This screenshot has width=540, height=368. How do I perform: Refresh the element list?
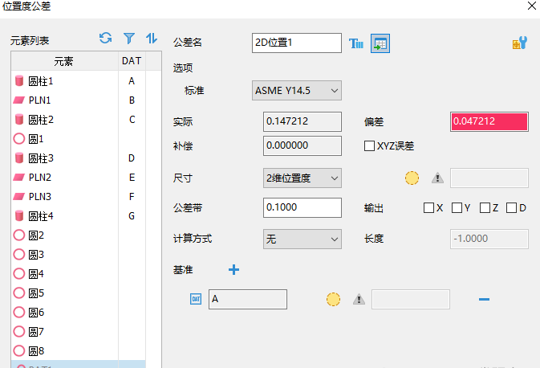coord(105,38)
